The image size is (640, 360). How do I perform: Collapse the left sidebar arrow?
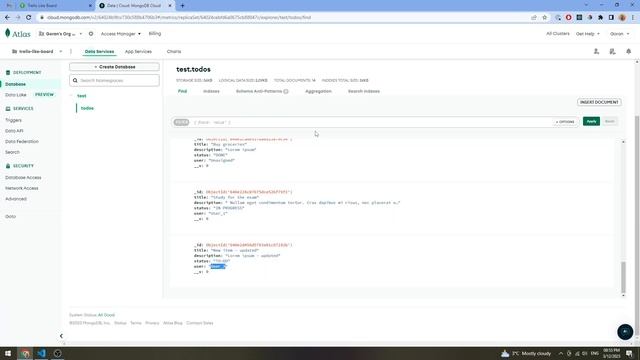(61, 336)
